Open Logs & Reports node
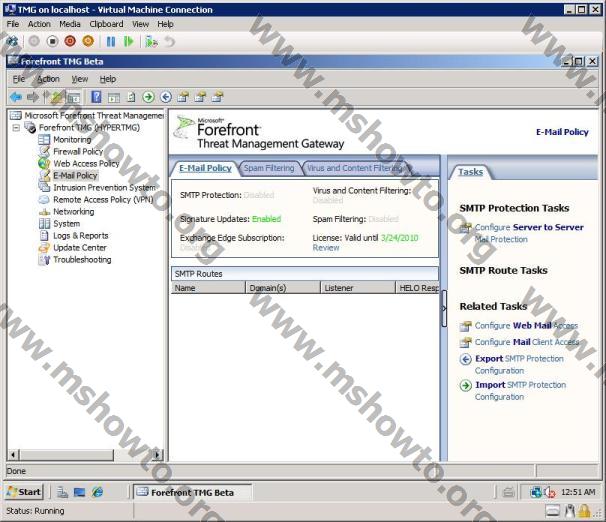The width and height of the screenshot is (606, 522). tap(80, 236)
